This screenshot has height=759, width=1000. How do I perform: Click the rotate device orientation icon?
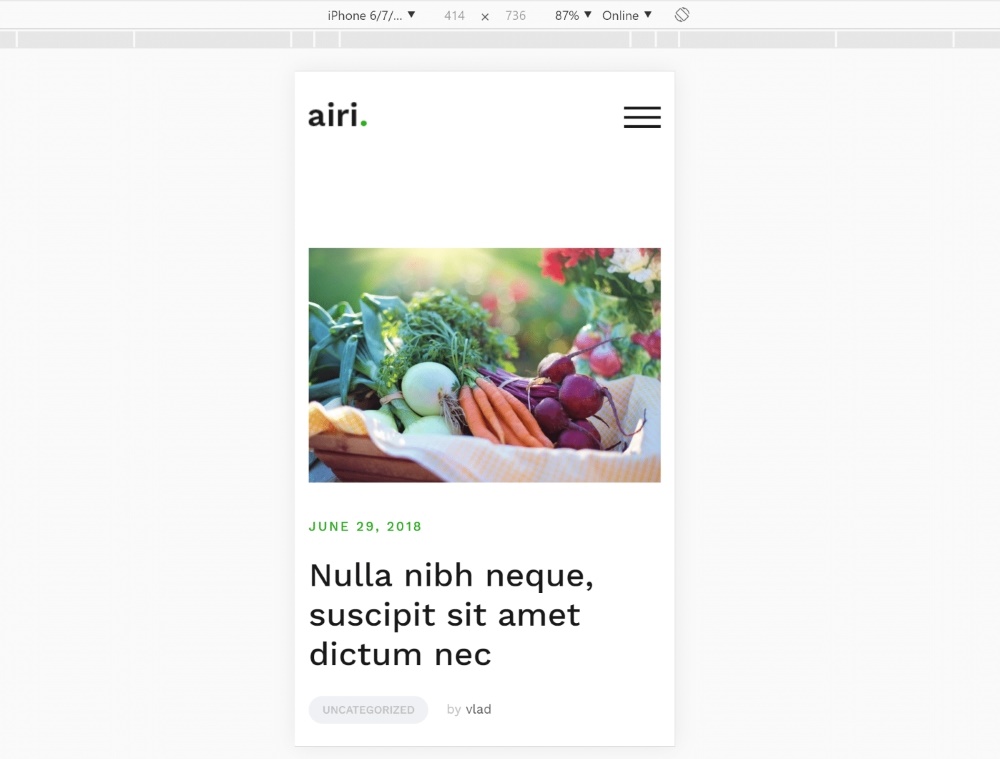(682, 15)
